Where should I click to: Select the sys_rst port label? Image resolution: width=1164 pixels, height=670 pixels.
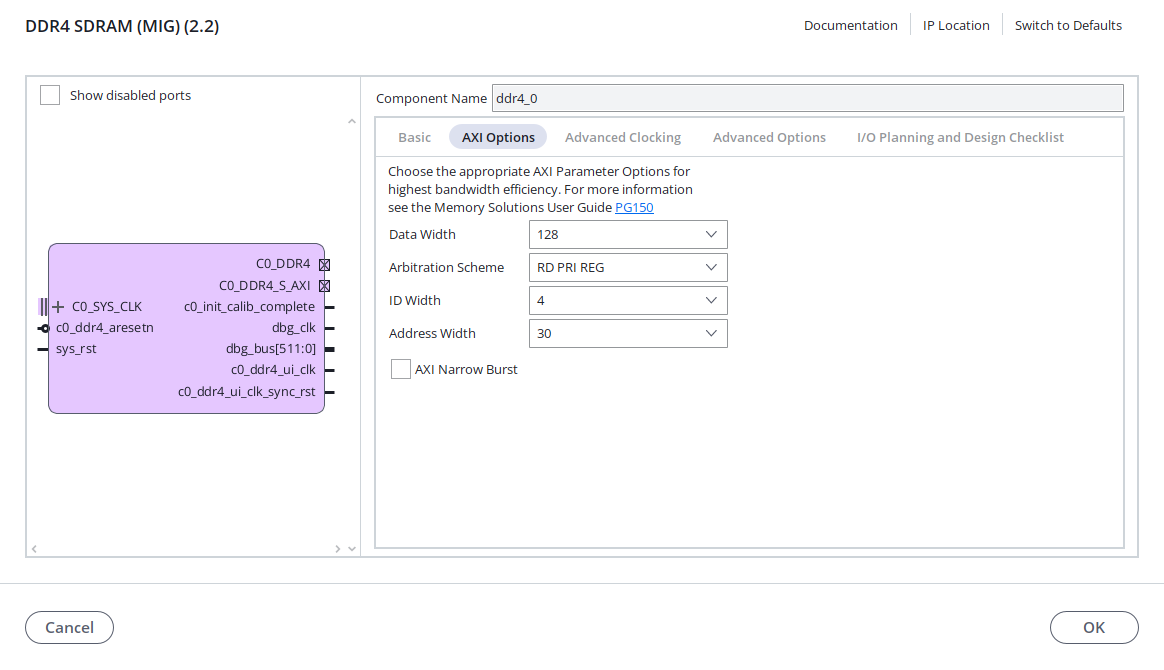click(x=76, y=349)
